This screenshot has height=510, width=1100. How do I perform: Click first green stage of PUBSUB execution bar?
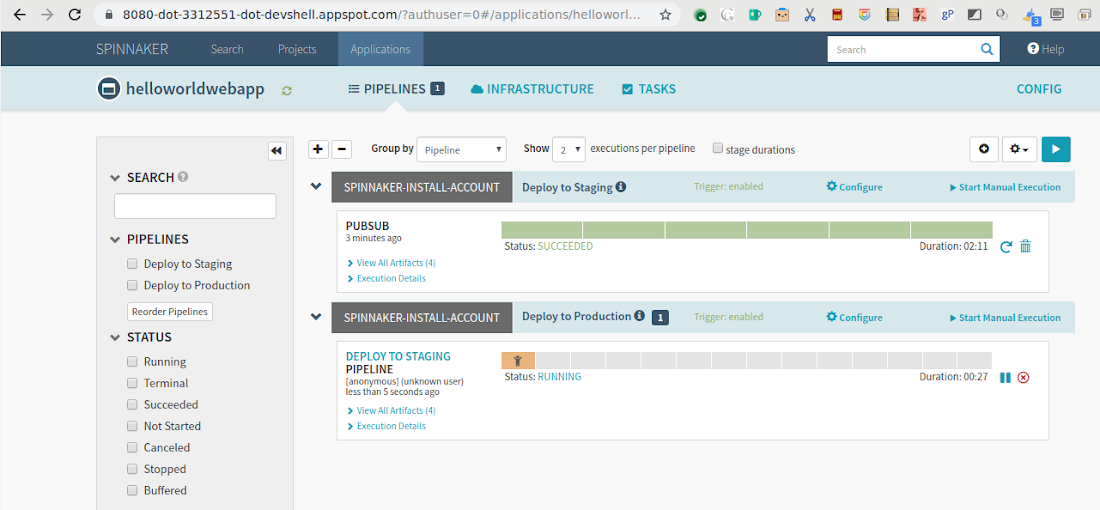tap(542, 229)
